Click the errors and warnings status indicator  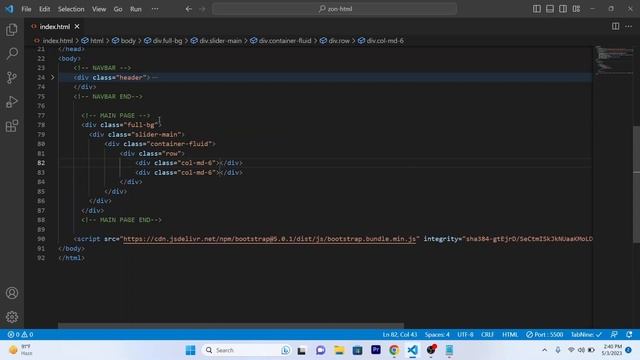20,334
